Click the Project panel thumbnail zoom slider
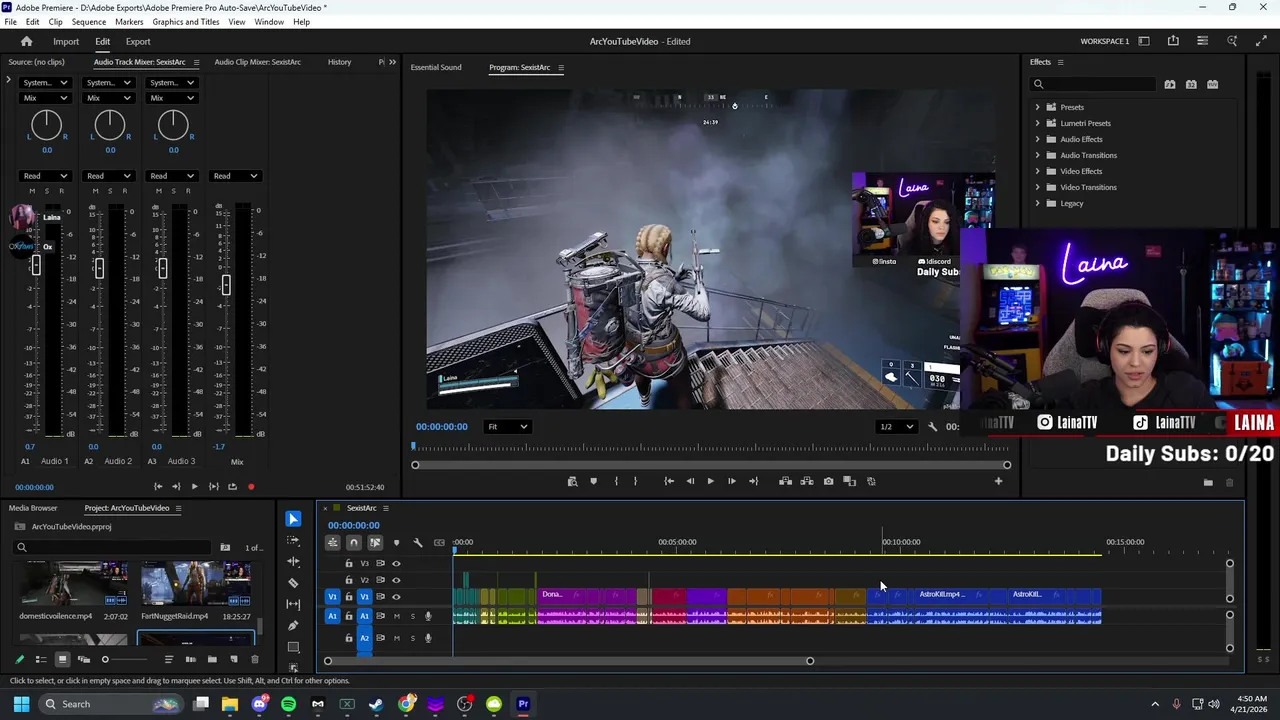This screenshot has height=720, width=1280. (x=105, y=660)
